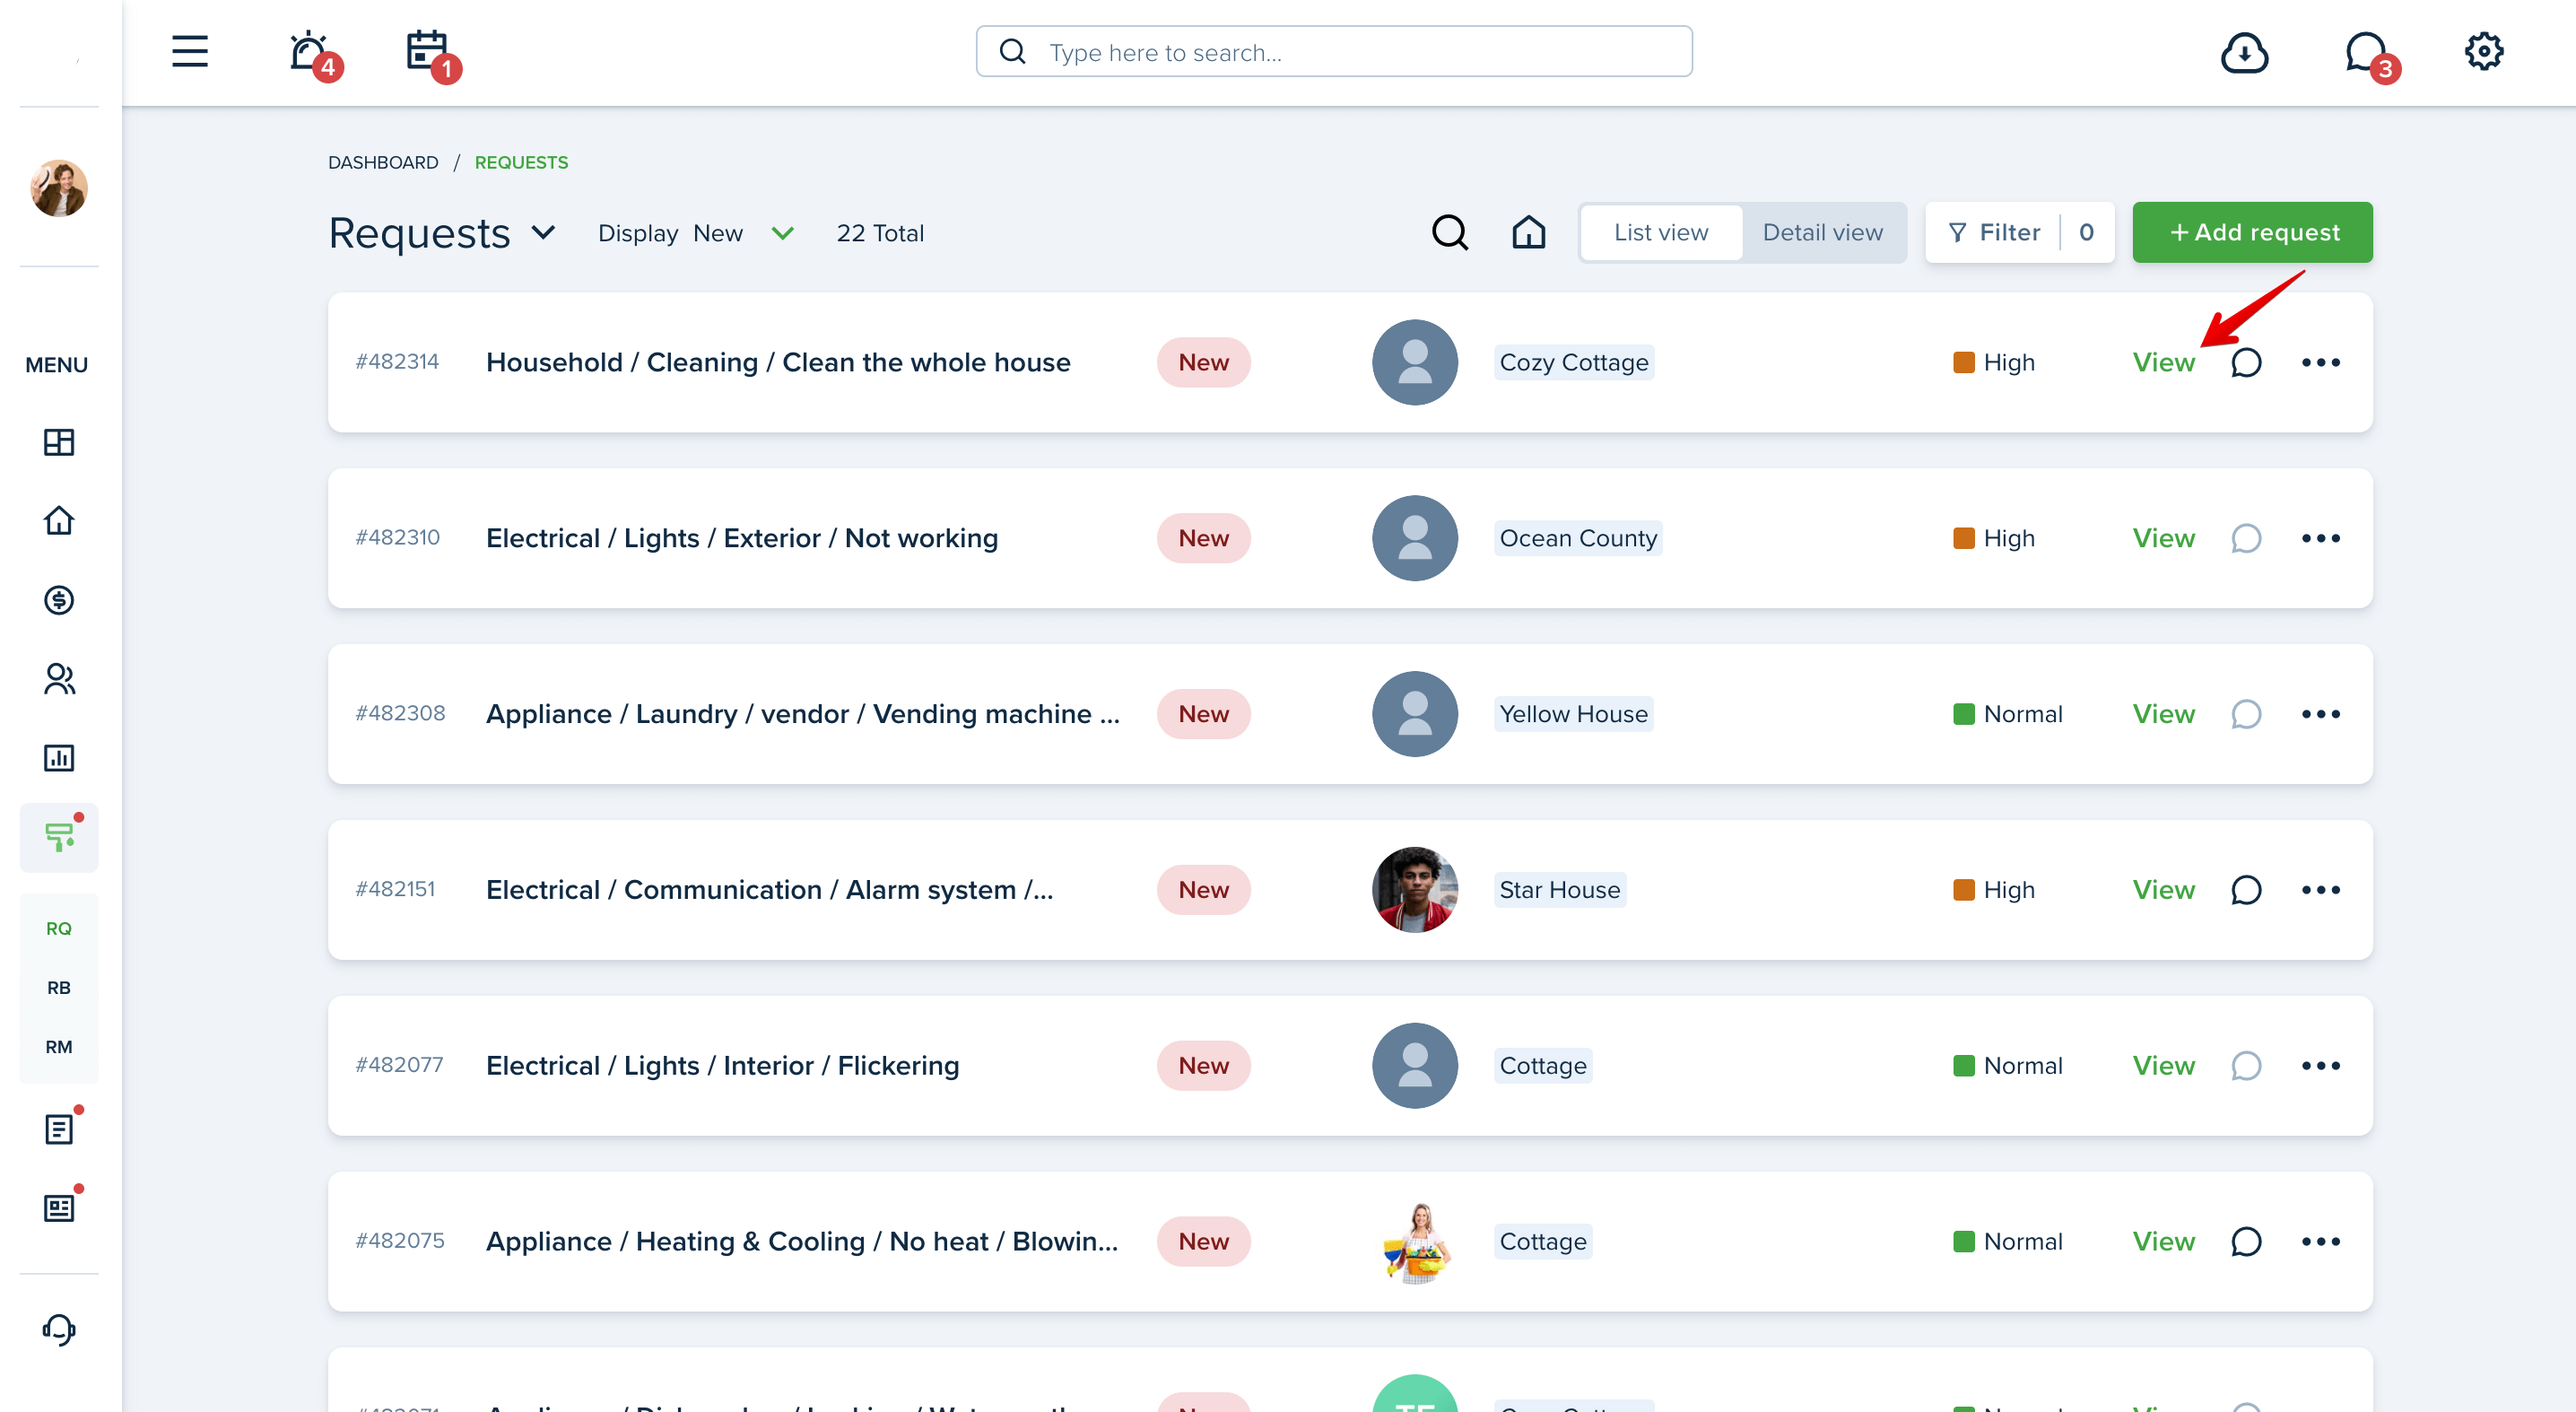Click High priority on request #482310
This screenshot has height=1412, width=2576.
(1993, 538)
